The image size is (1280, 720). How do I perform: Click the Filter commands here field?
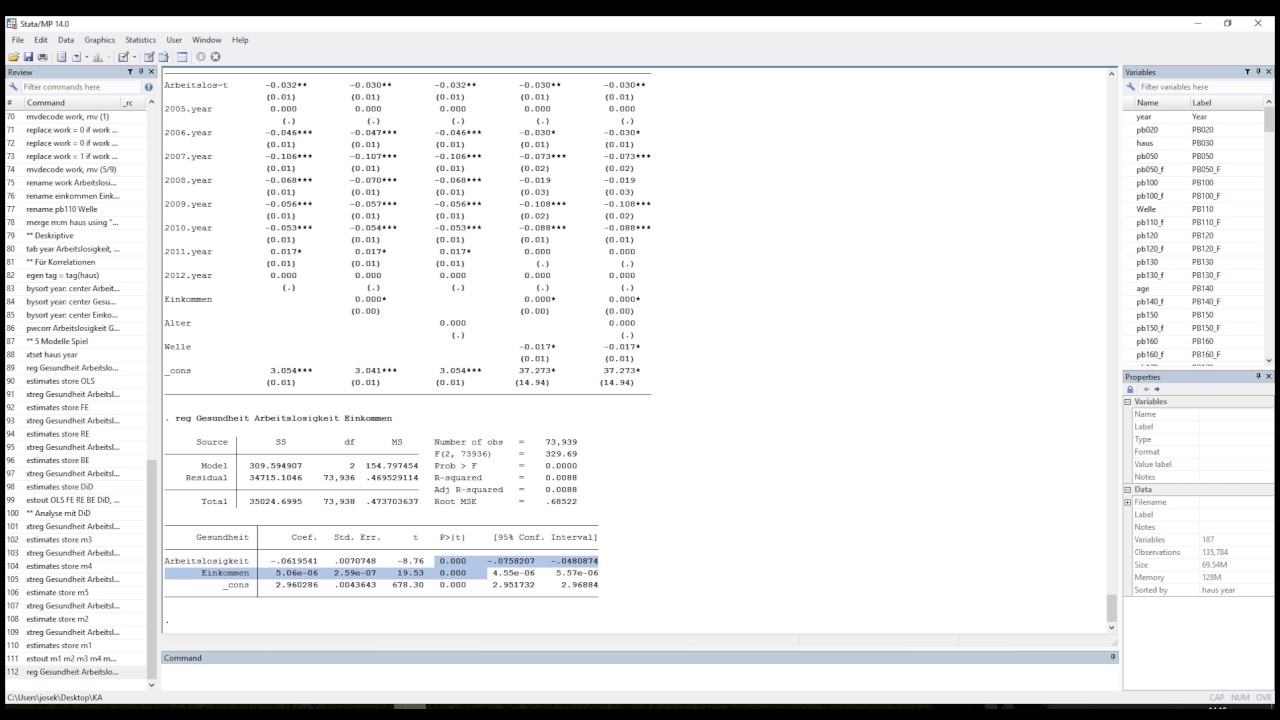pos(82,87)
